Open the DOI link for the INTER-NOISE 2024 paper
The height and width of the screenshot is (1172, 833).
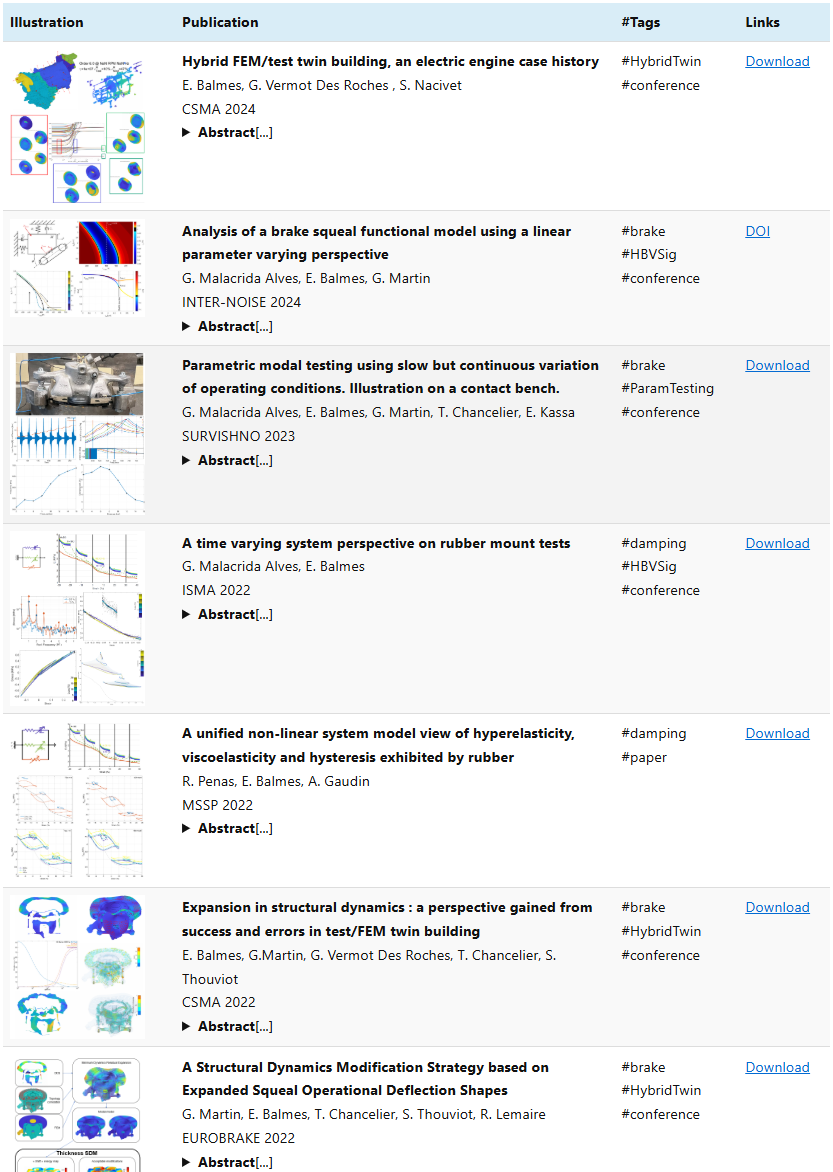click(757, 230)
